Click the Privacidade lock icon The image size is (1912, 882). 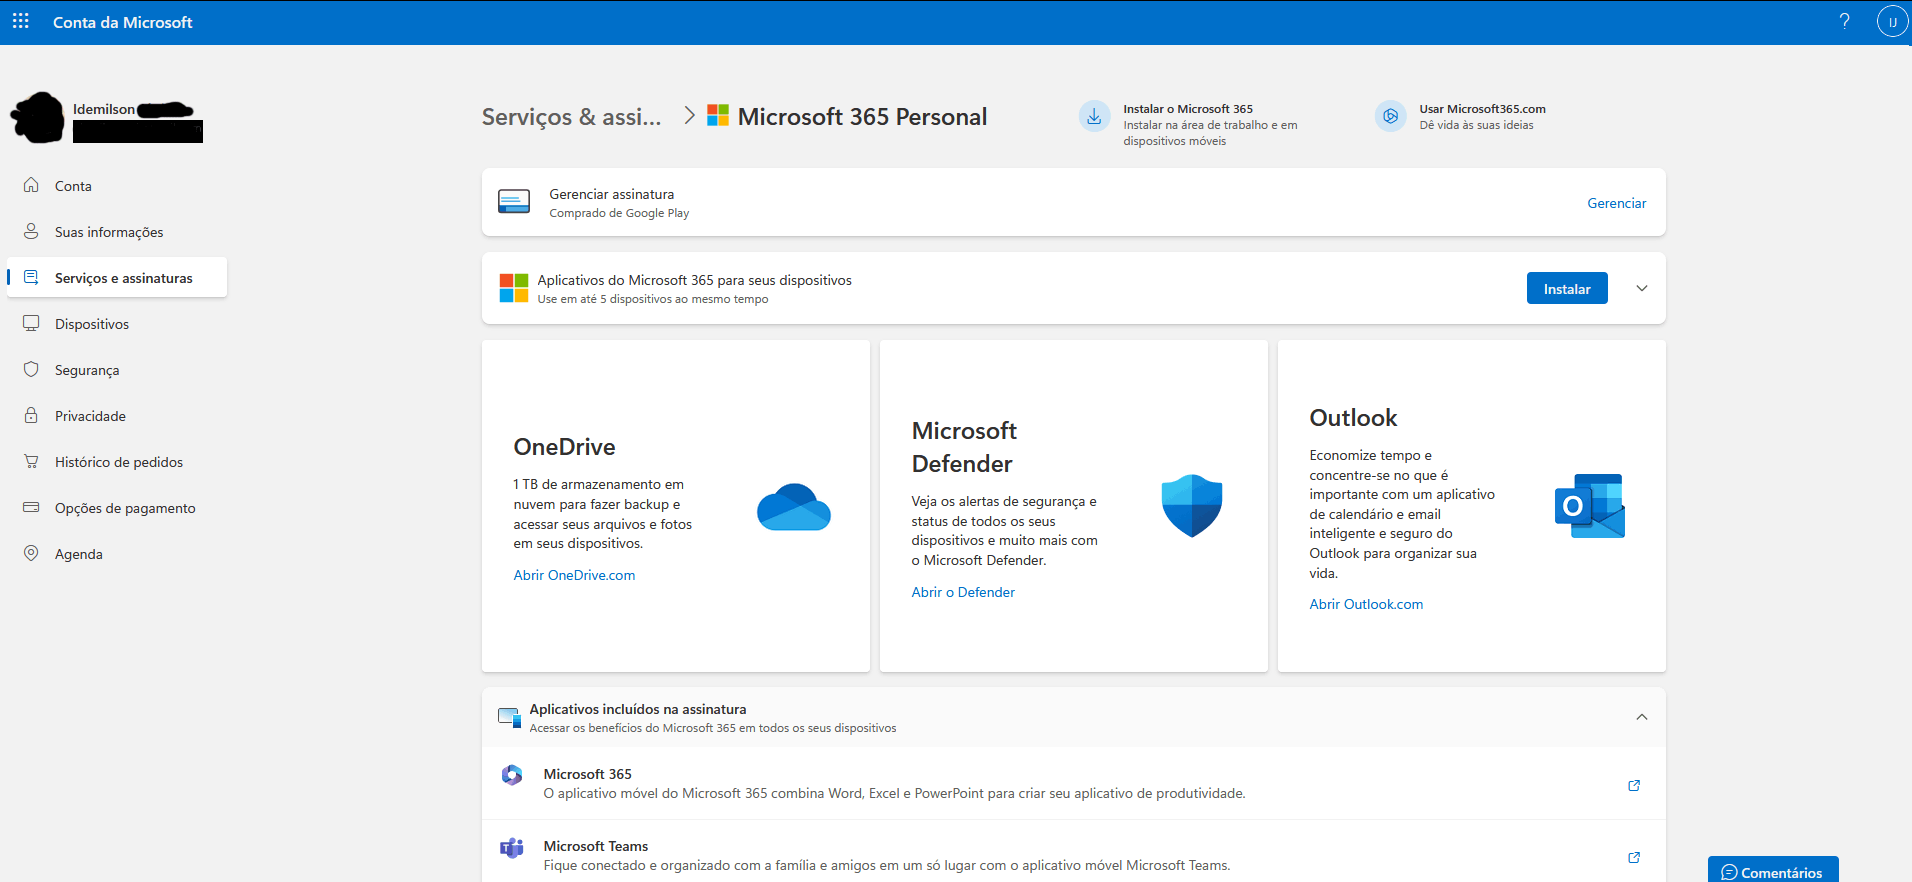tap(31, 415)
